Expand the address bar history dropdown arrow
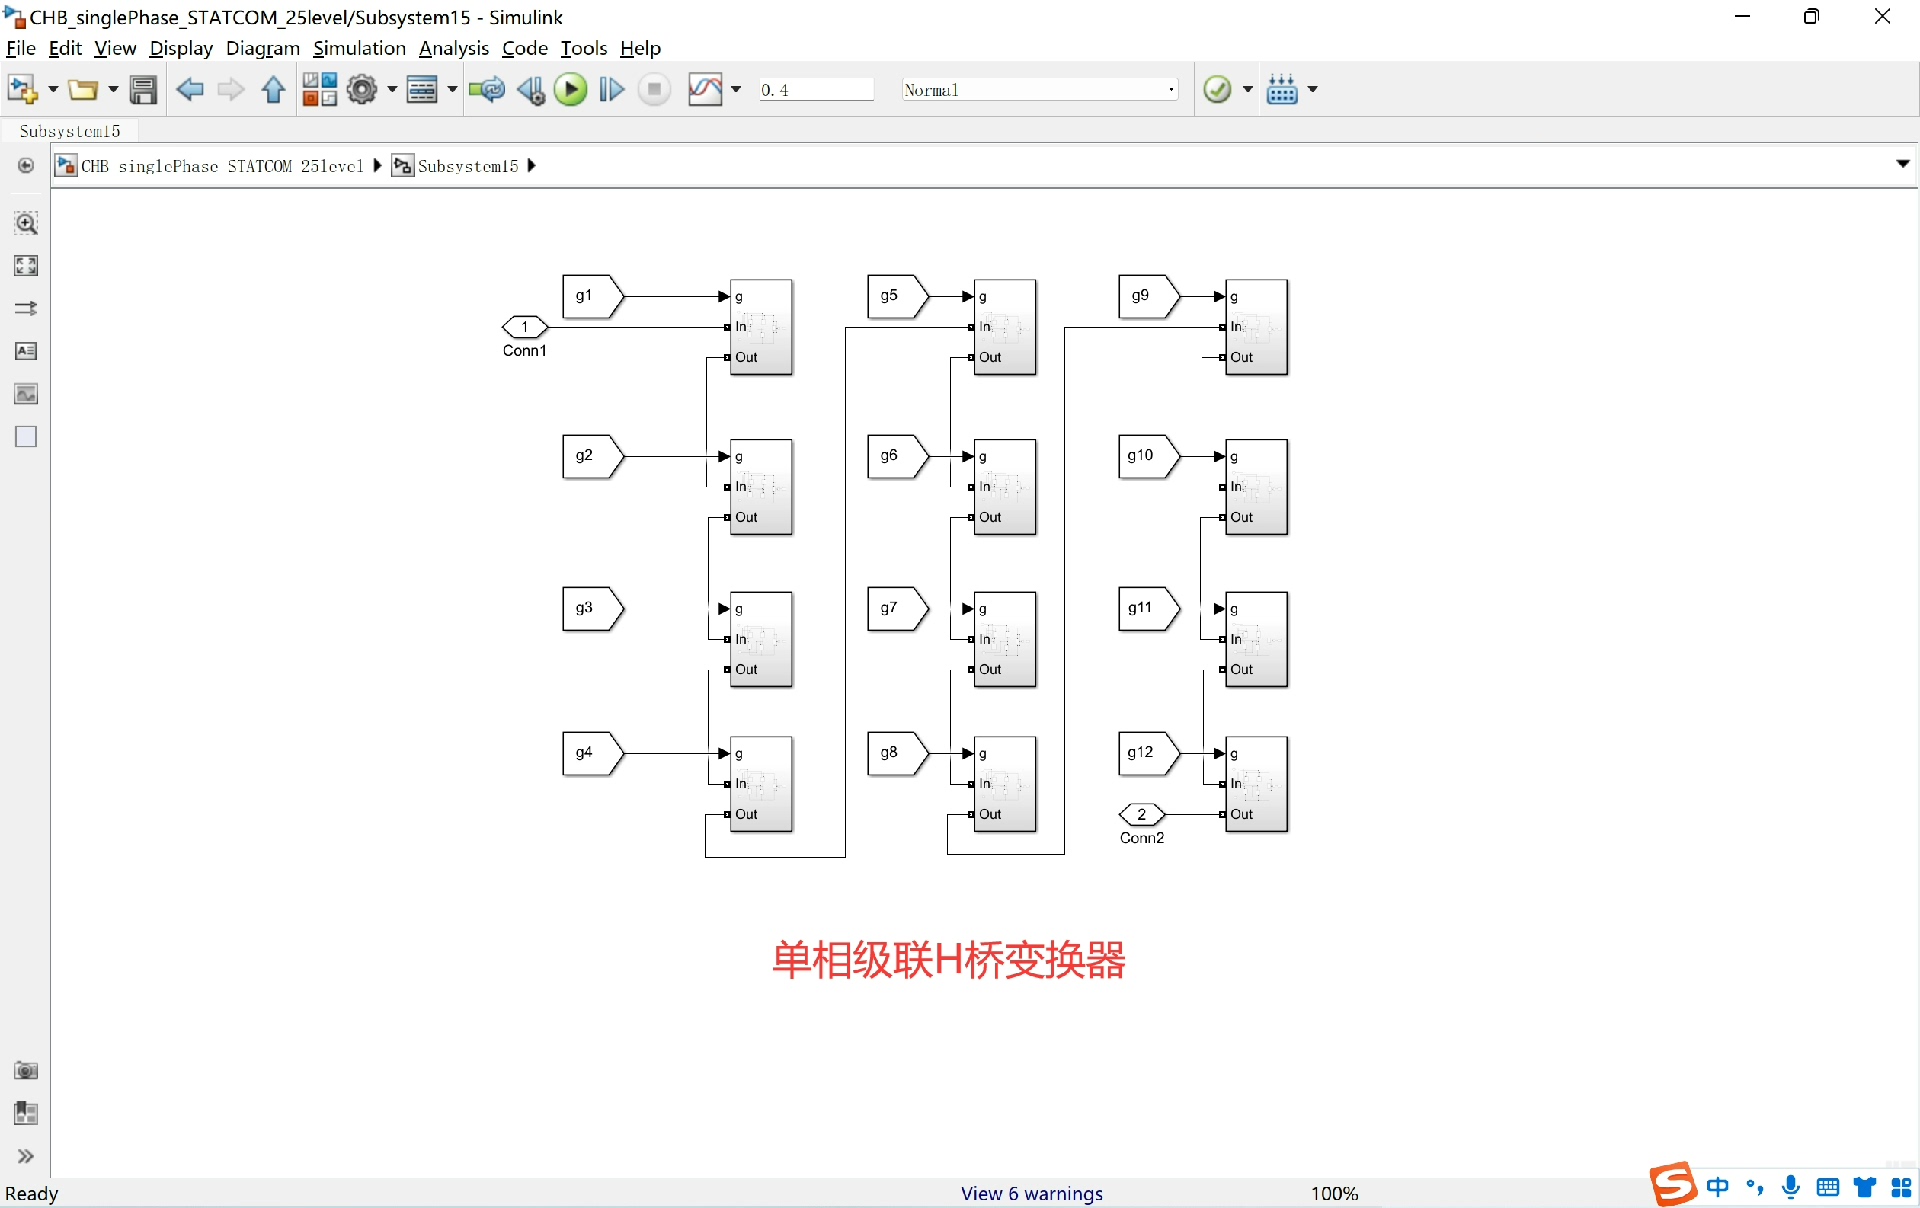 click(1902, 164)
